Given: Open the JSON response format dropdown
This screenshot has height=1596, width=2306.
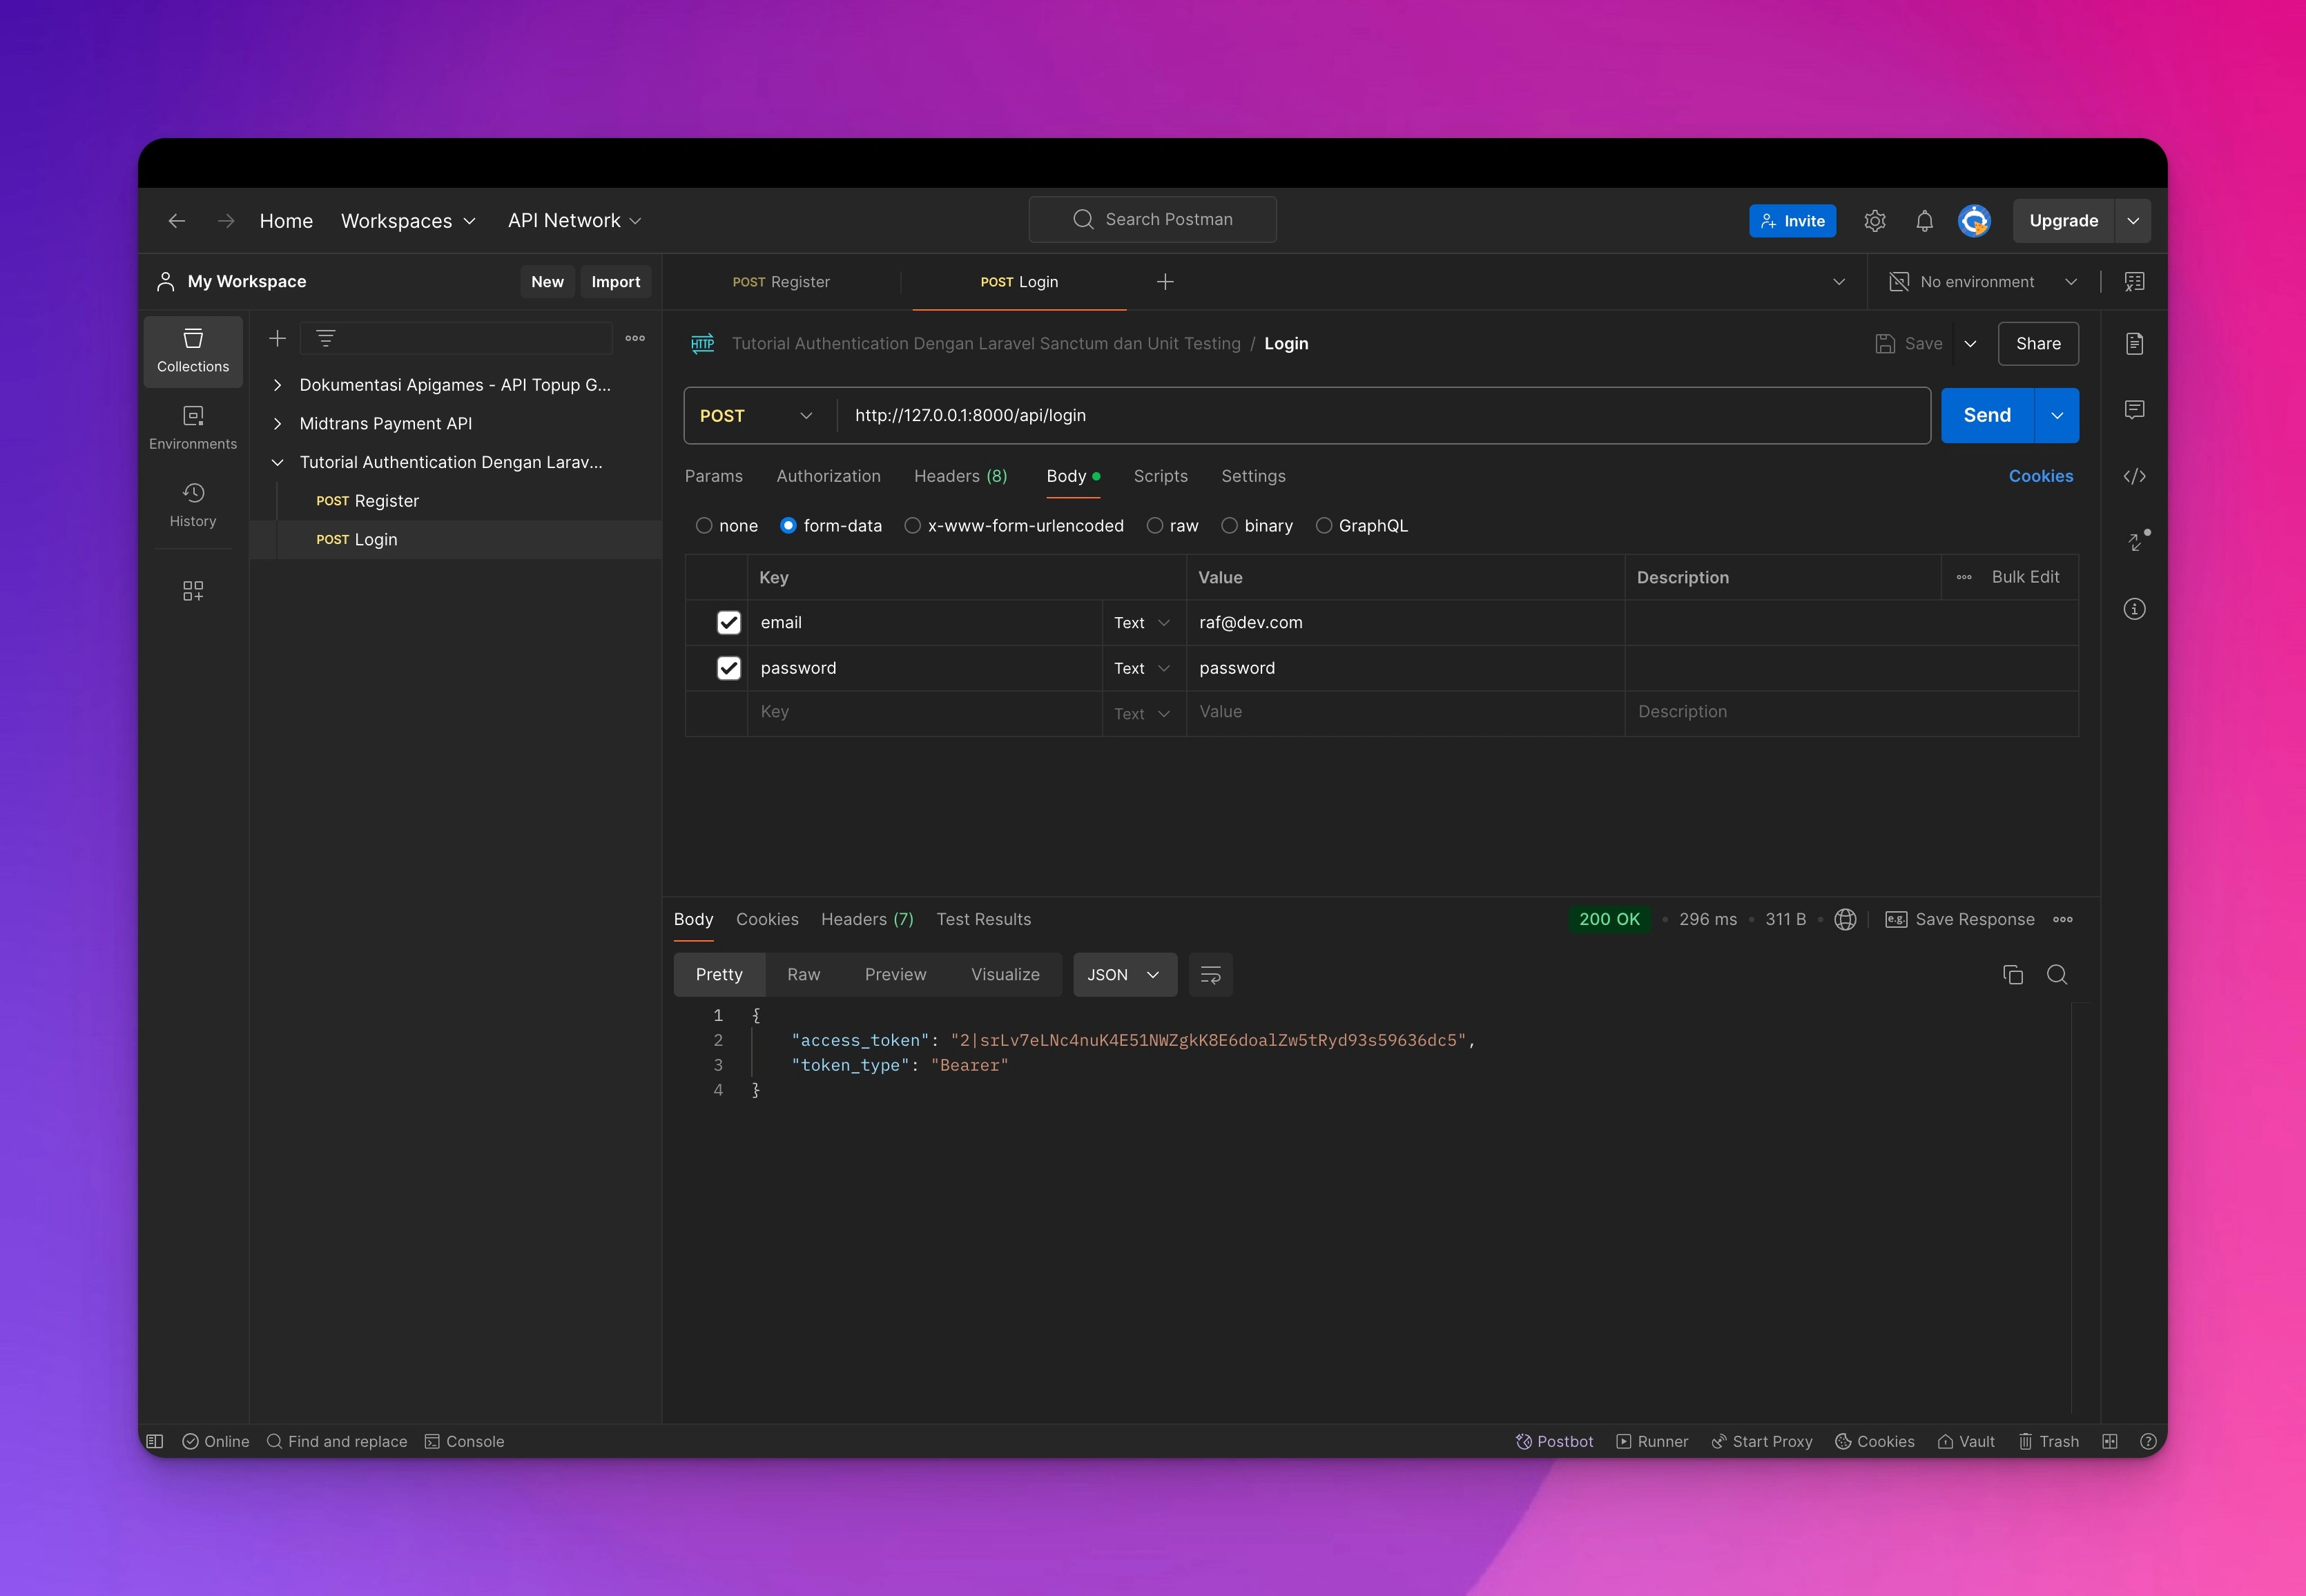Looking at the screenshot, I should 1124,974.
